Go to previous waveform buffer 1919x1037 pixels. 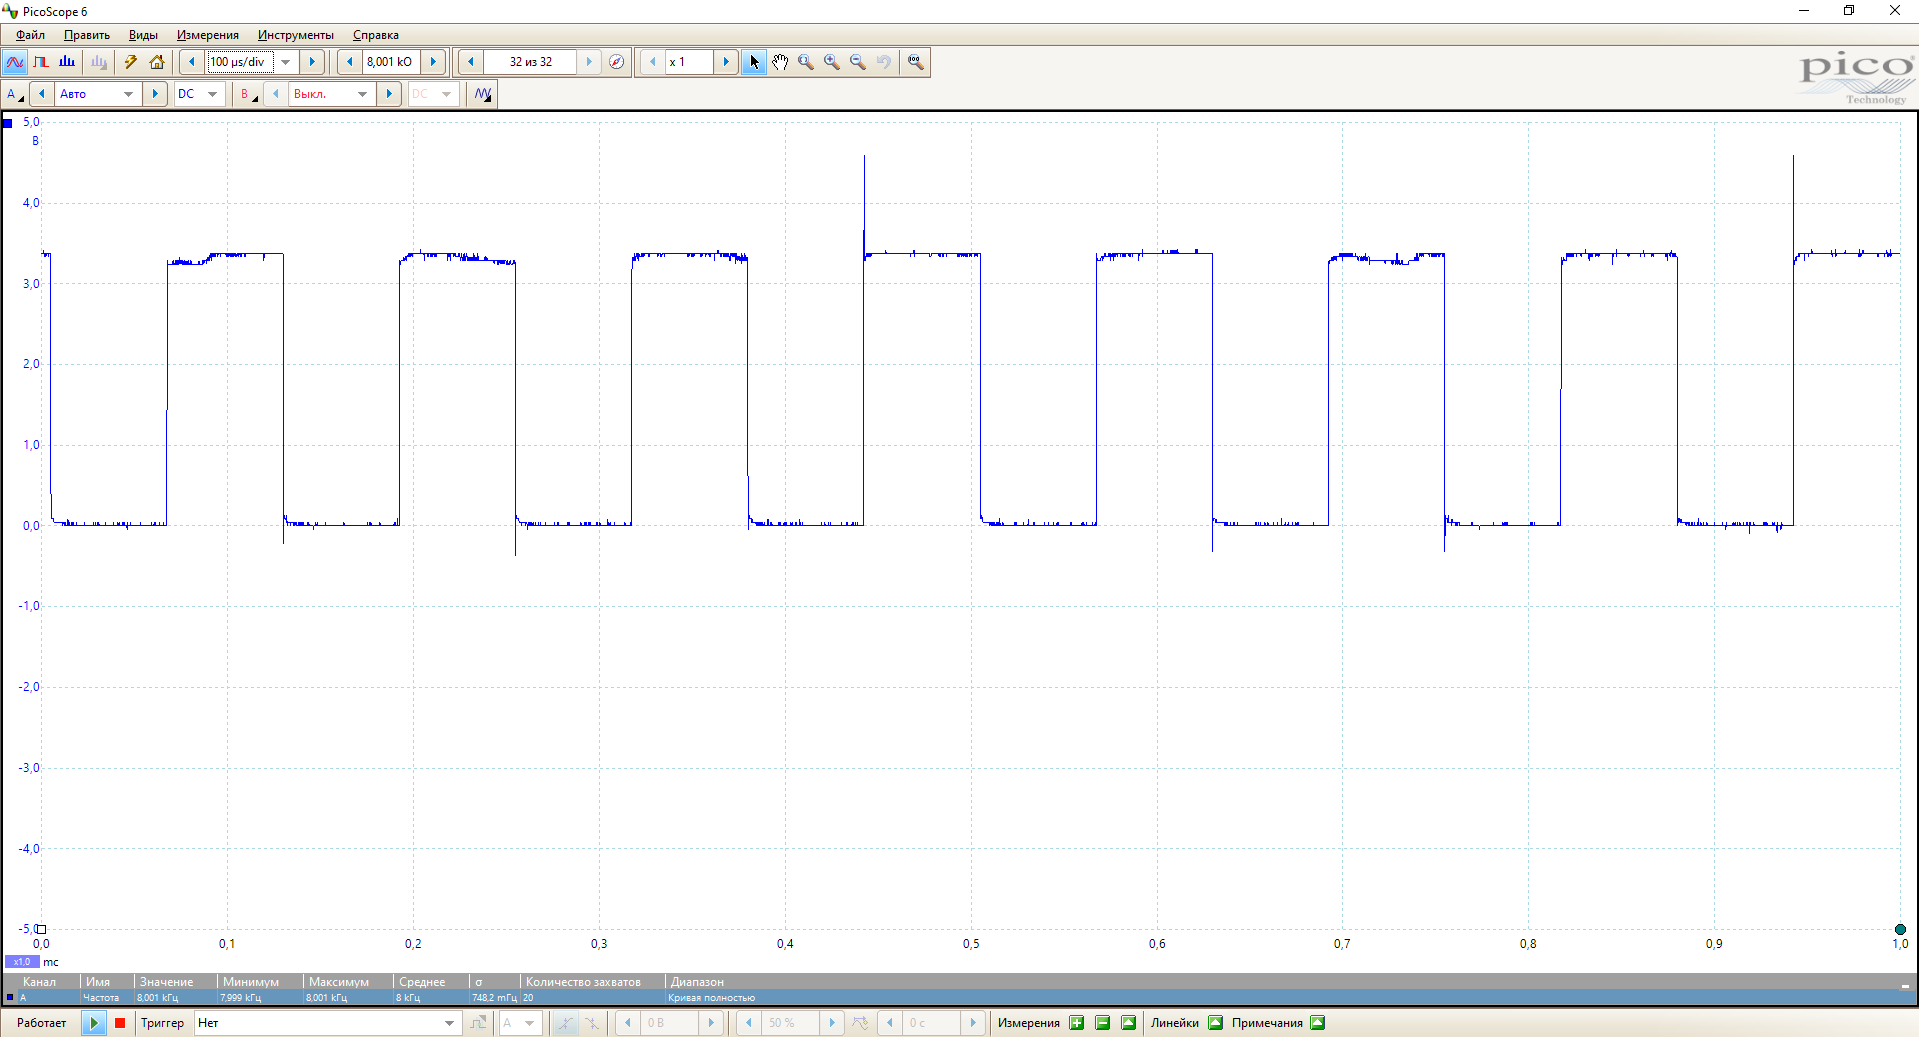[470, 62]
